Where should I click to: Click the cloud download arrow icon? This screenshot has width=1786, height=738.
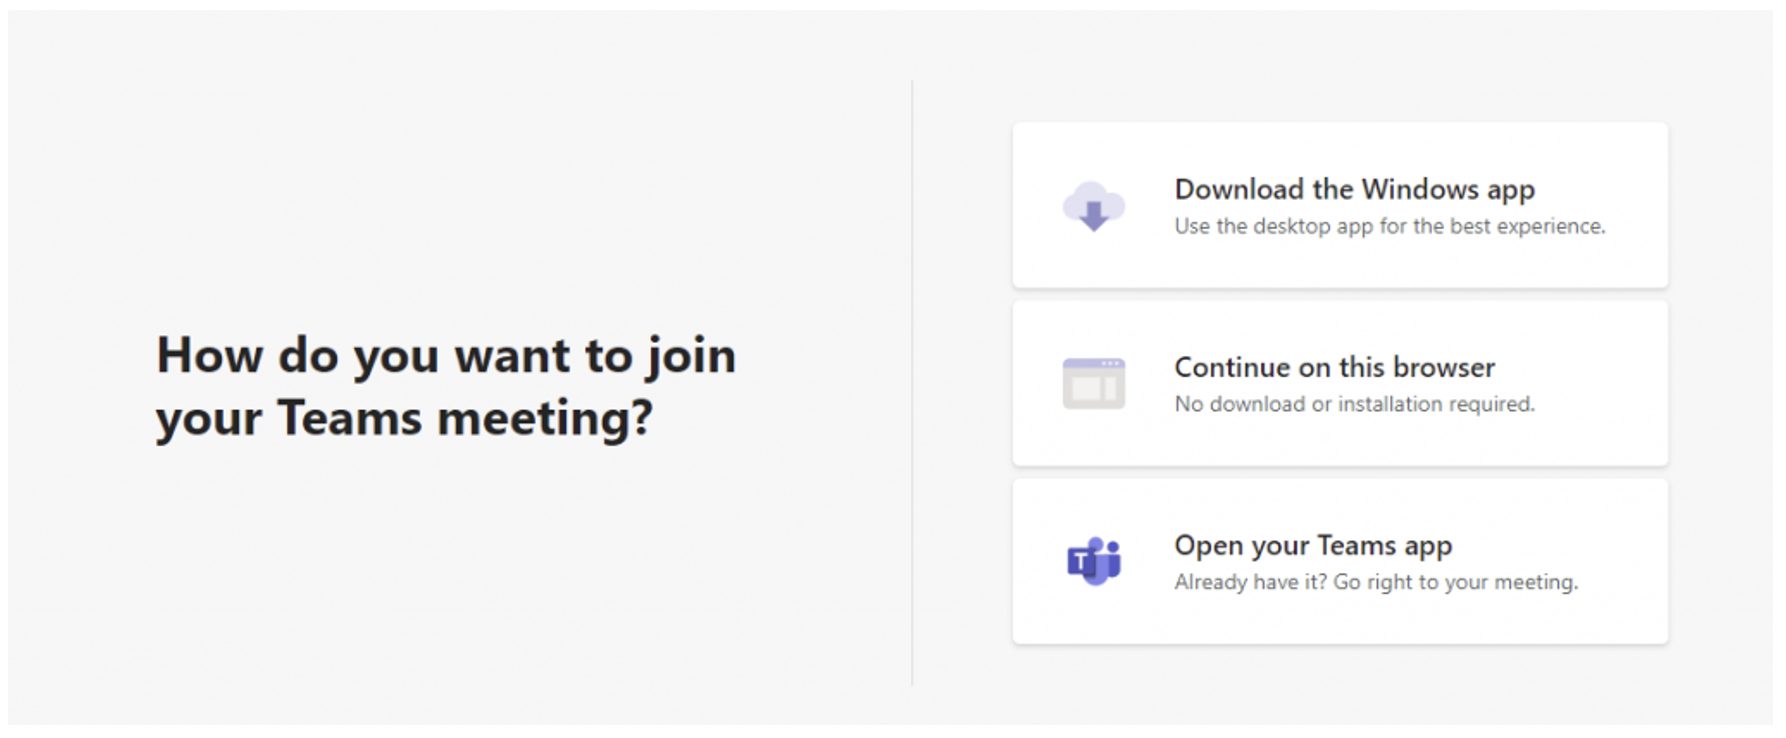click(x=1093, y=206)
